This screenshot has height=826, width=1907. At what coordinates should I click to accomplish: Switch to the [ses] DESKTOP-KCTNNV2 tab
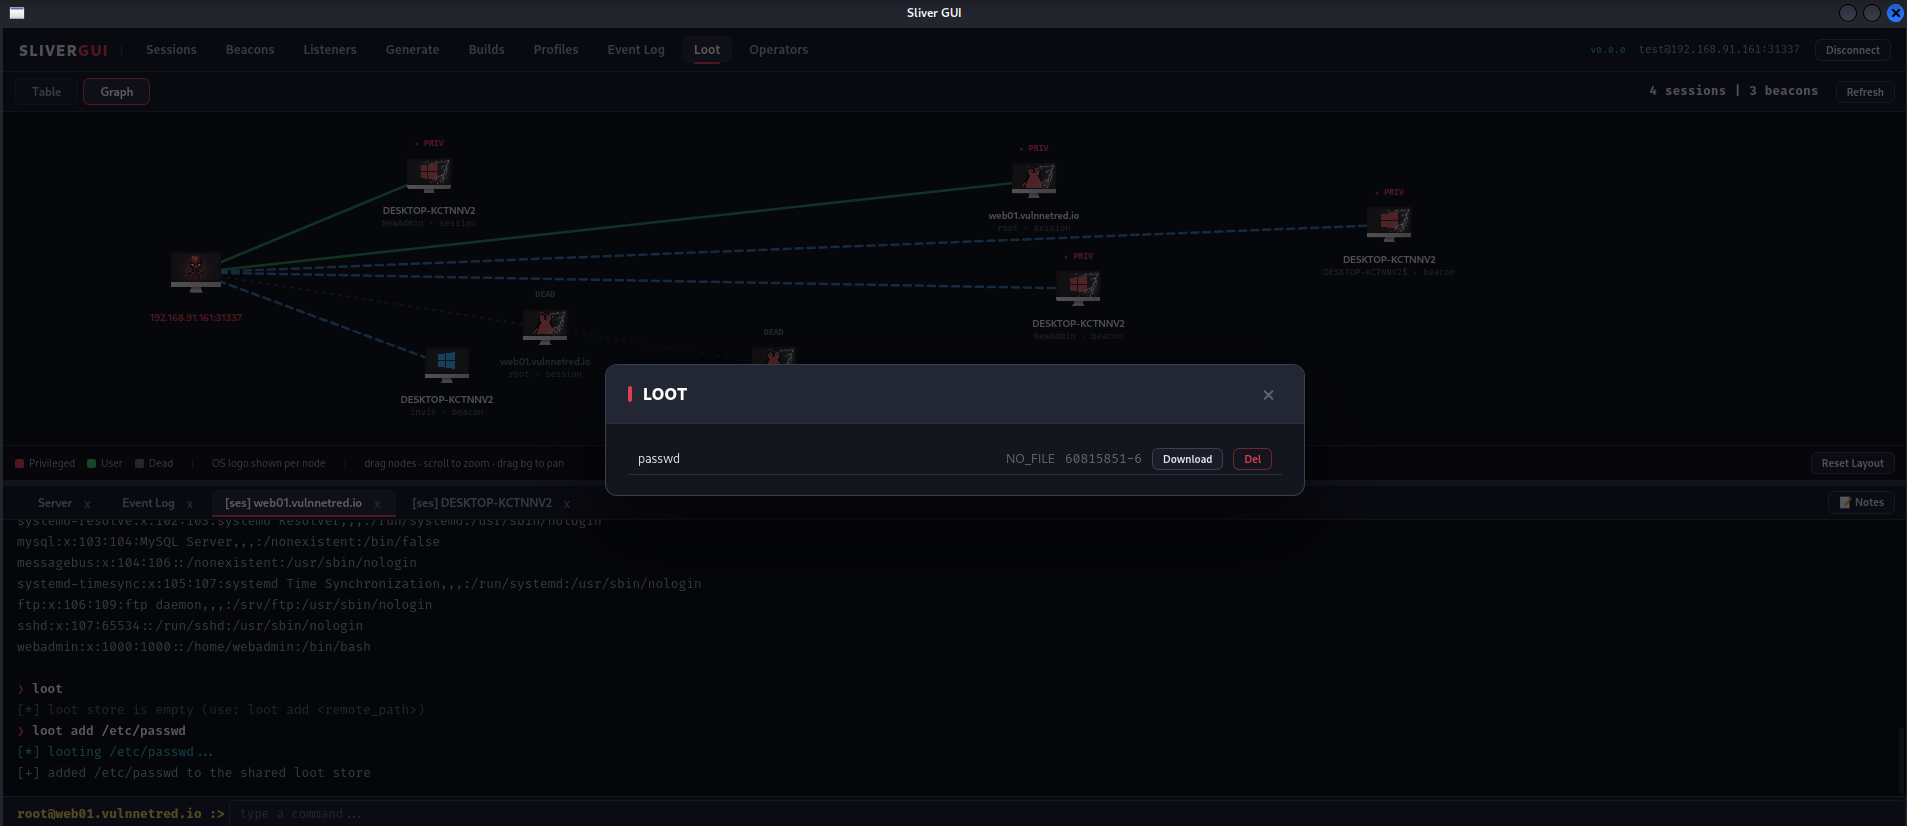point(482,503)
